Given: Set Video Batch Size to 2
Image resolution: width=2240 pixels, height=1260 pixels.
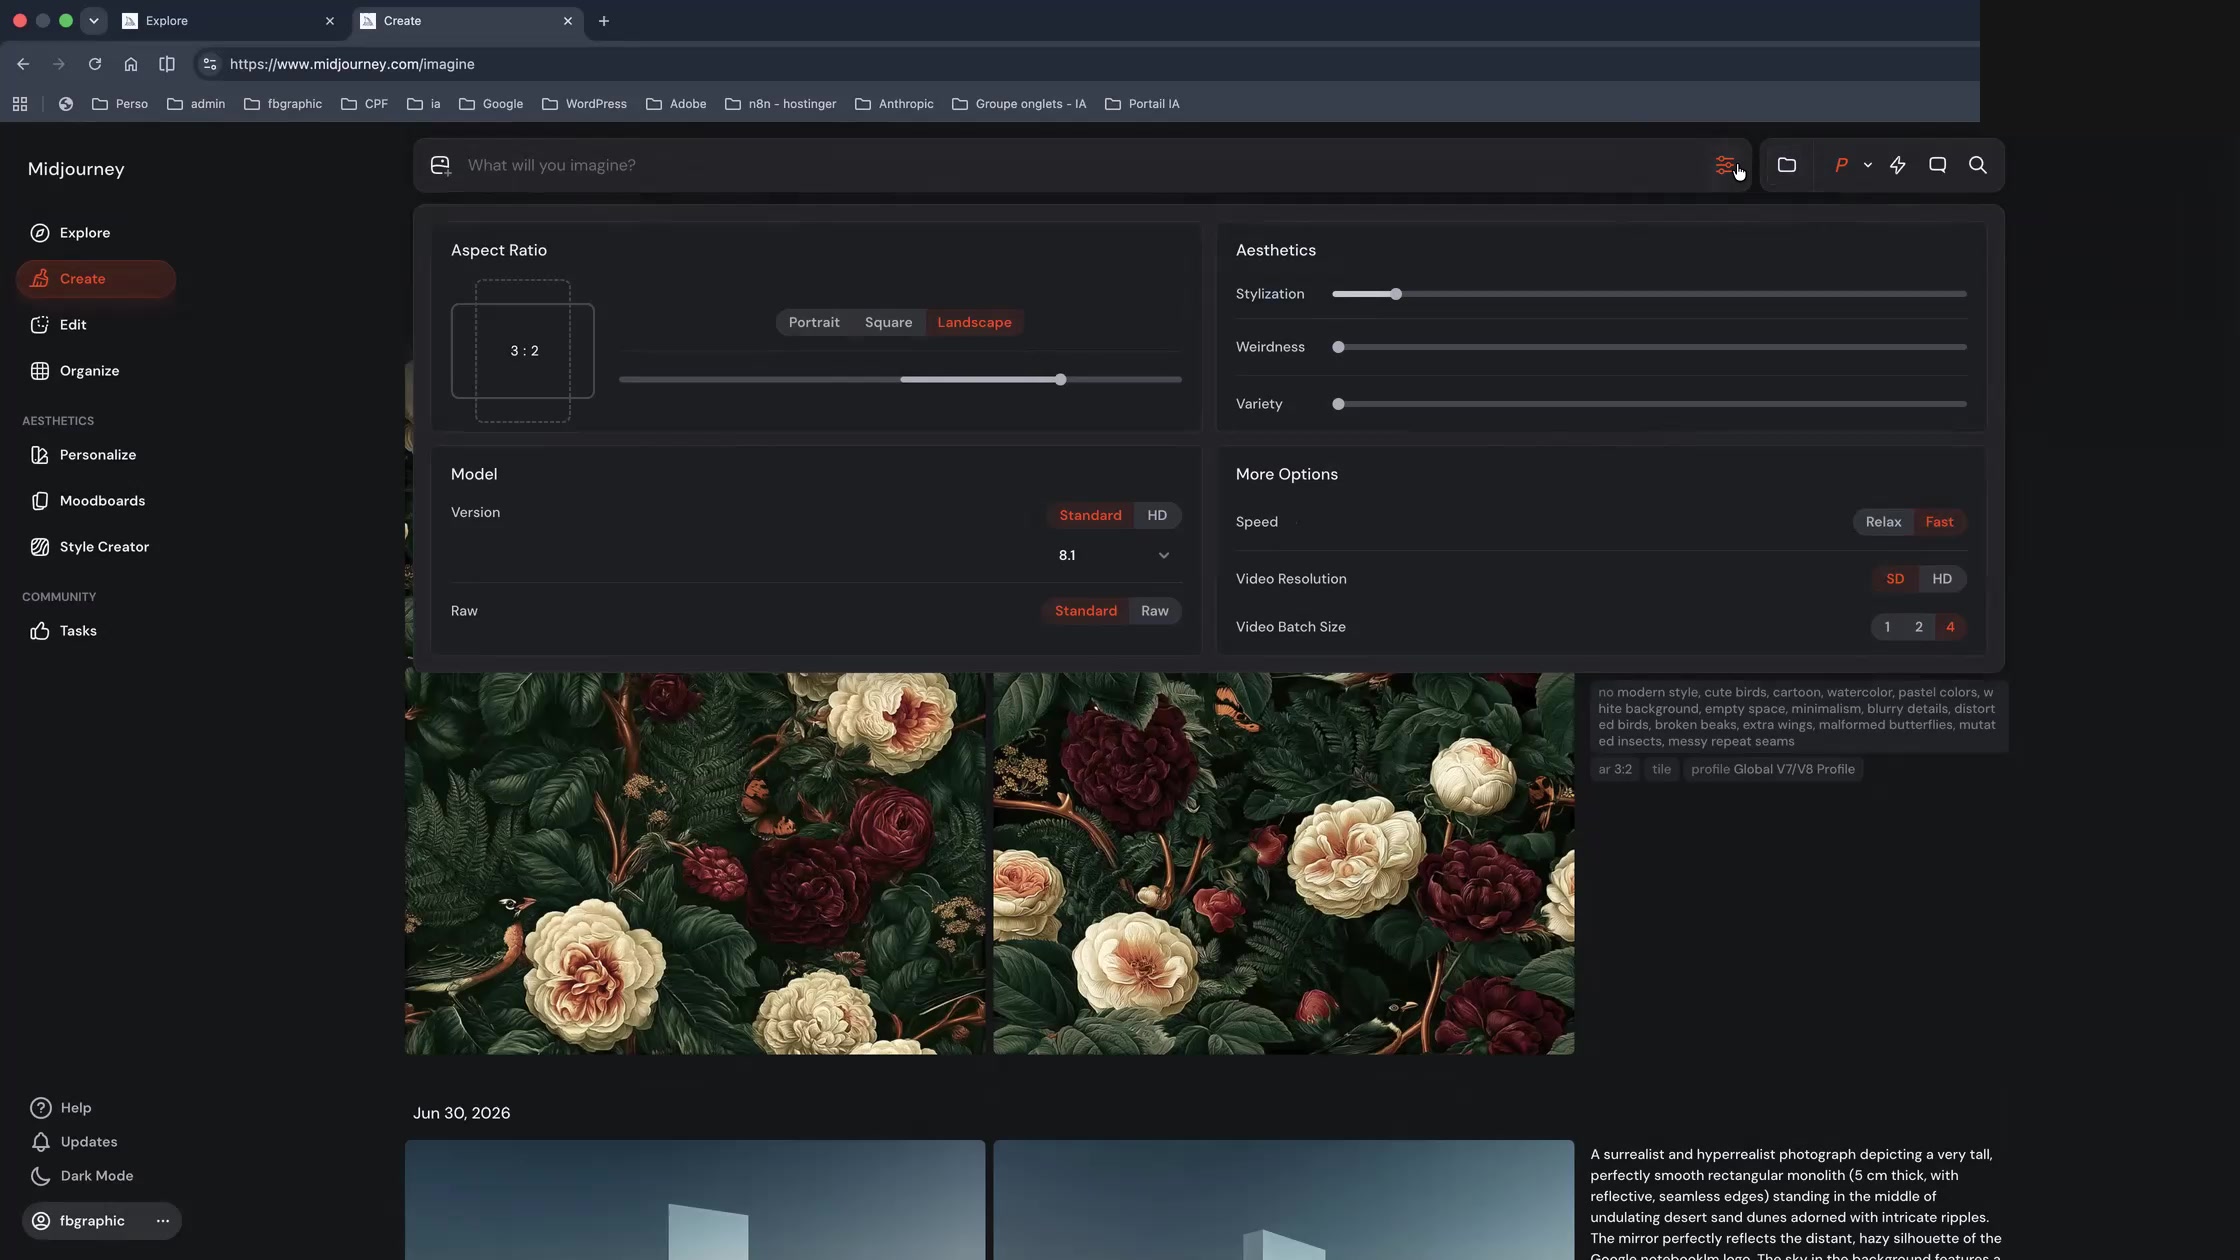Looking at the screenshot, I should click(1918, 627).
